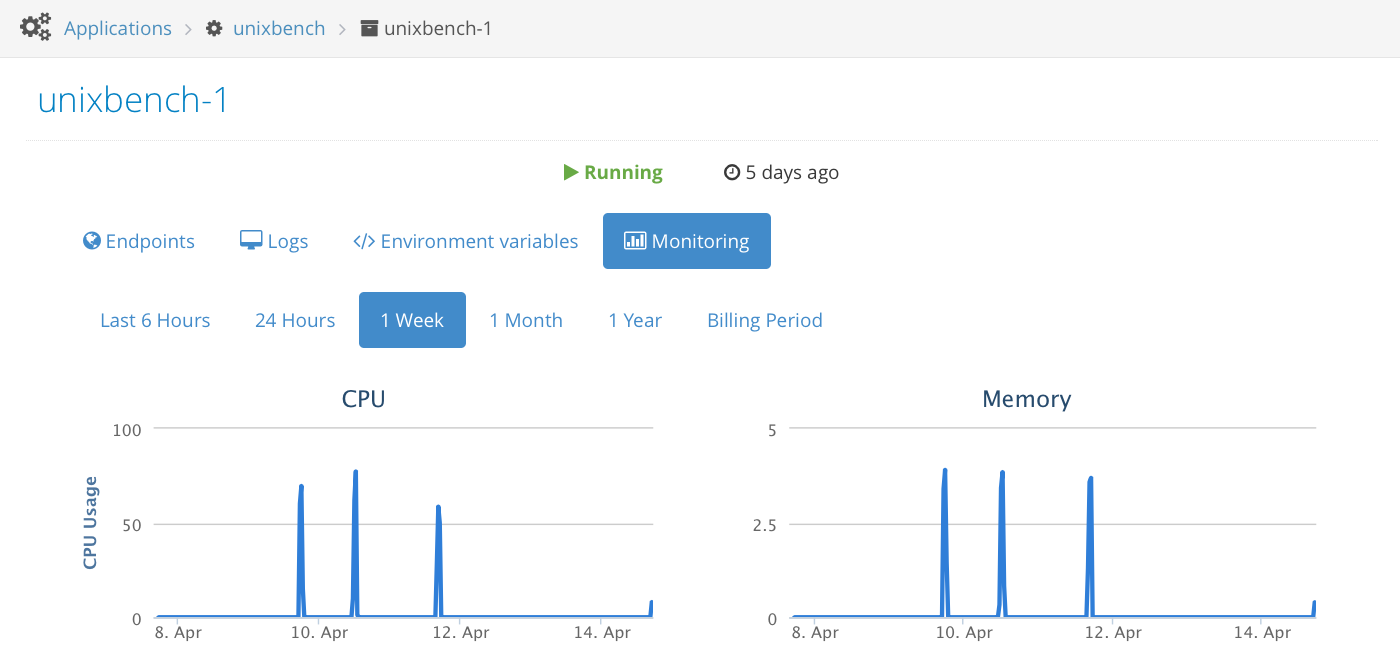Click the gears icon beside Applications
1400x670 pixels.
click(36, 28)
